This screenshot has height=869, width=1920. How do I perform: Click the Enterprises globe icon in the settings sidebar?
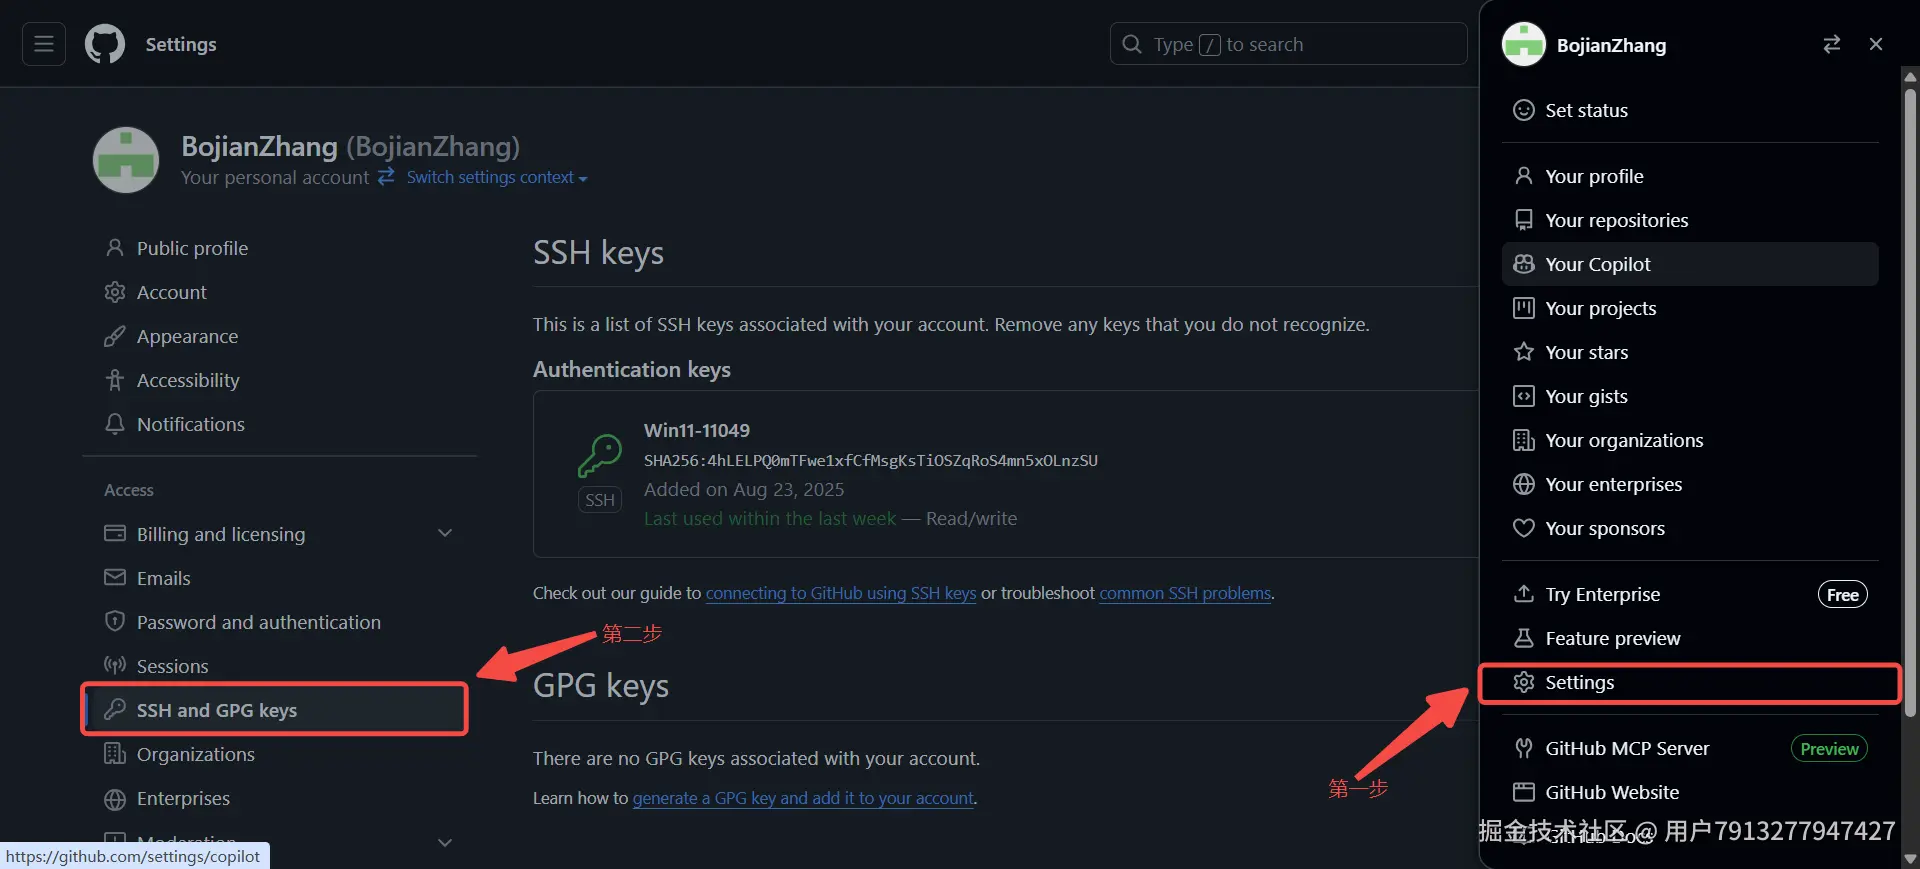115,798
